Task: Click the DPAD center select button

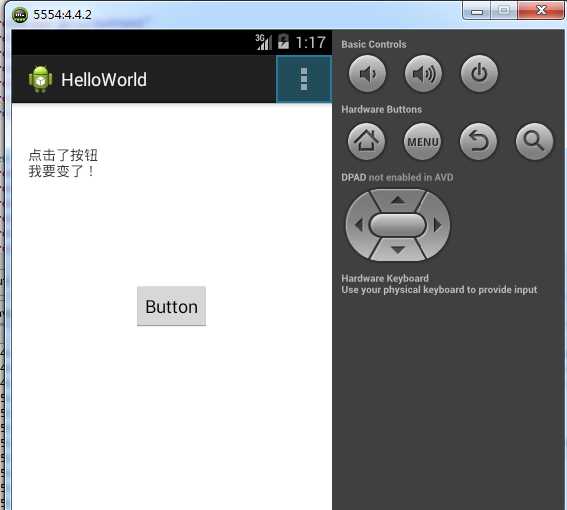Action: 398,225
